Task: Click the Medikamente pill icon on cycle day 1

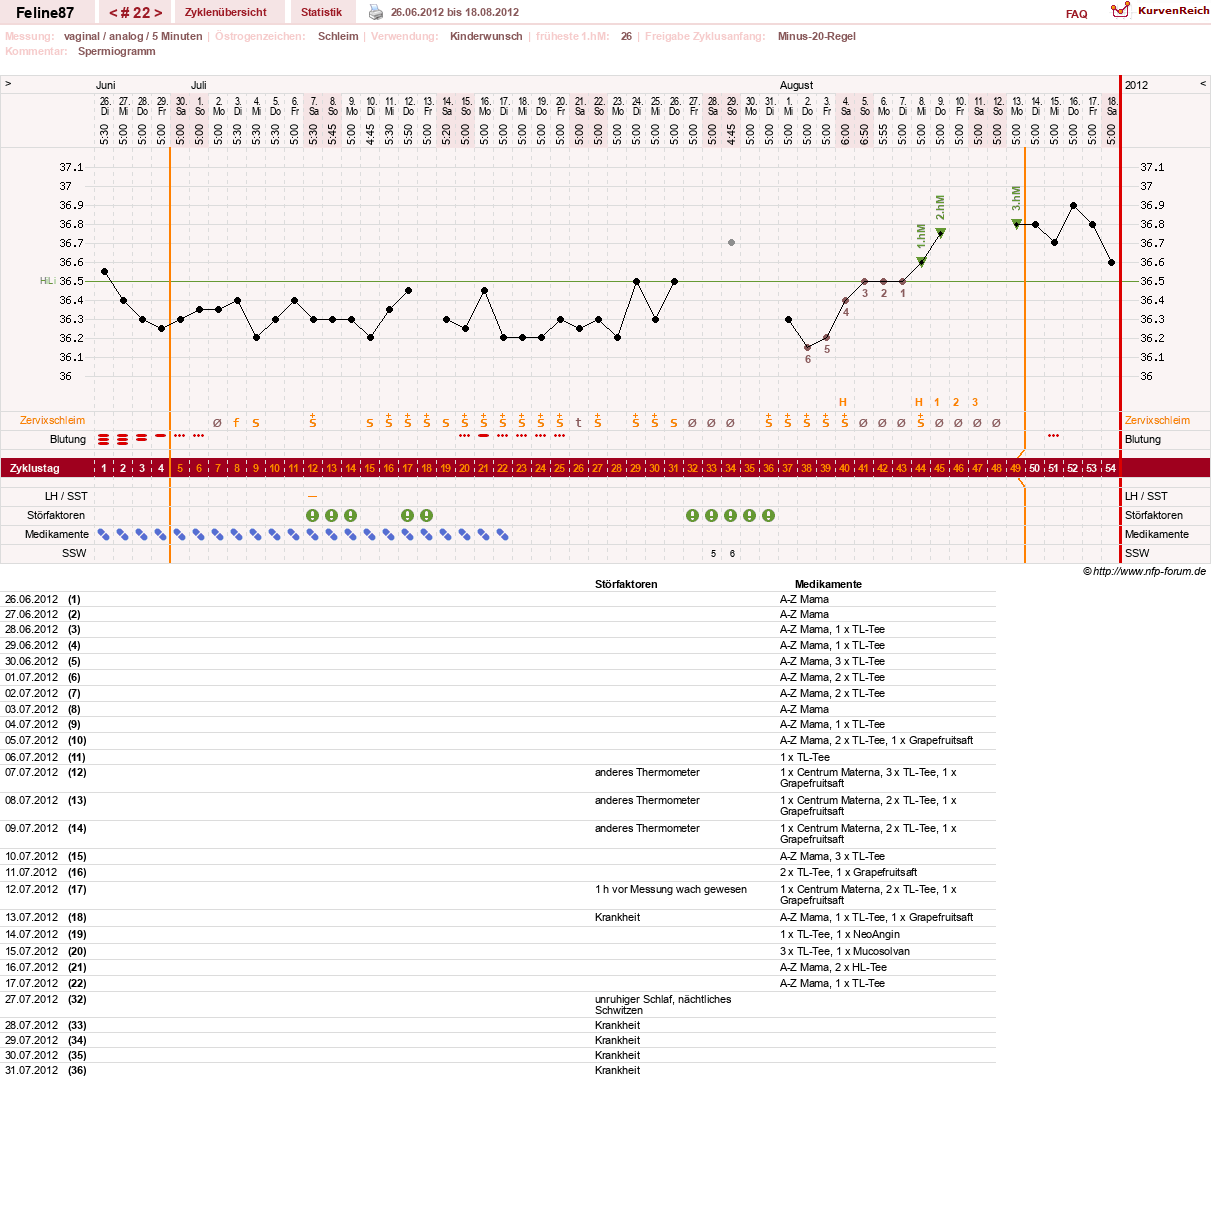Action: click(104, 535)
